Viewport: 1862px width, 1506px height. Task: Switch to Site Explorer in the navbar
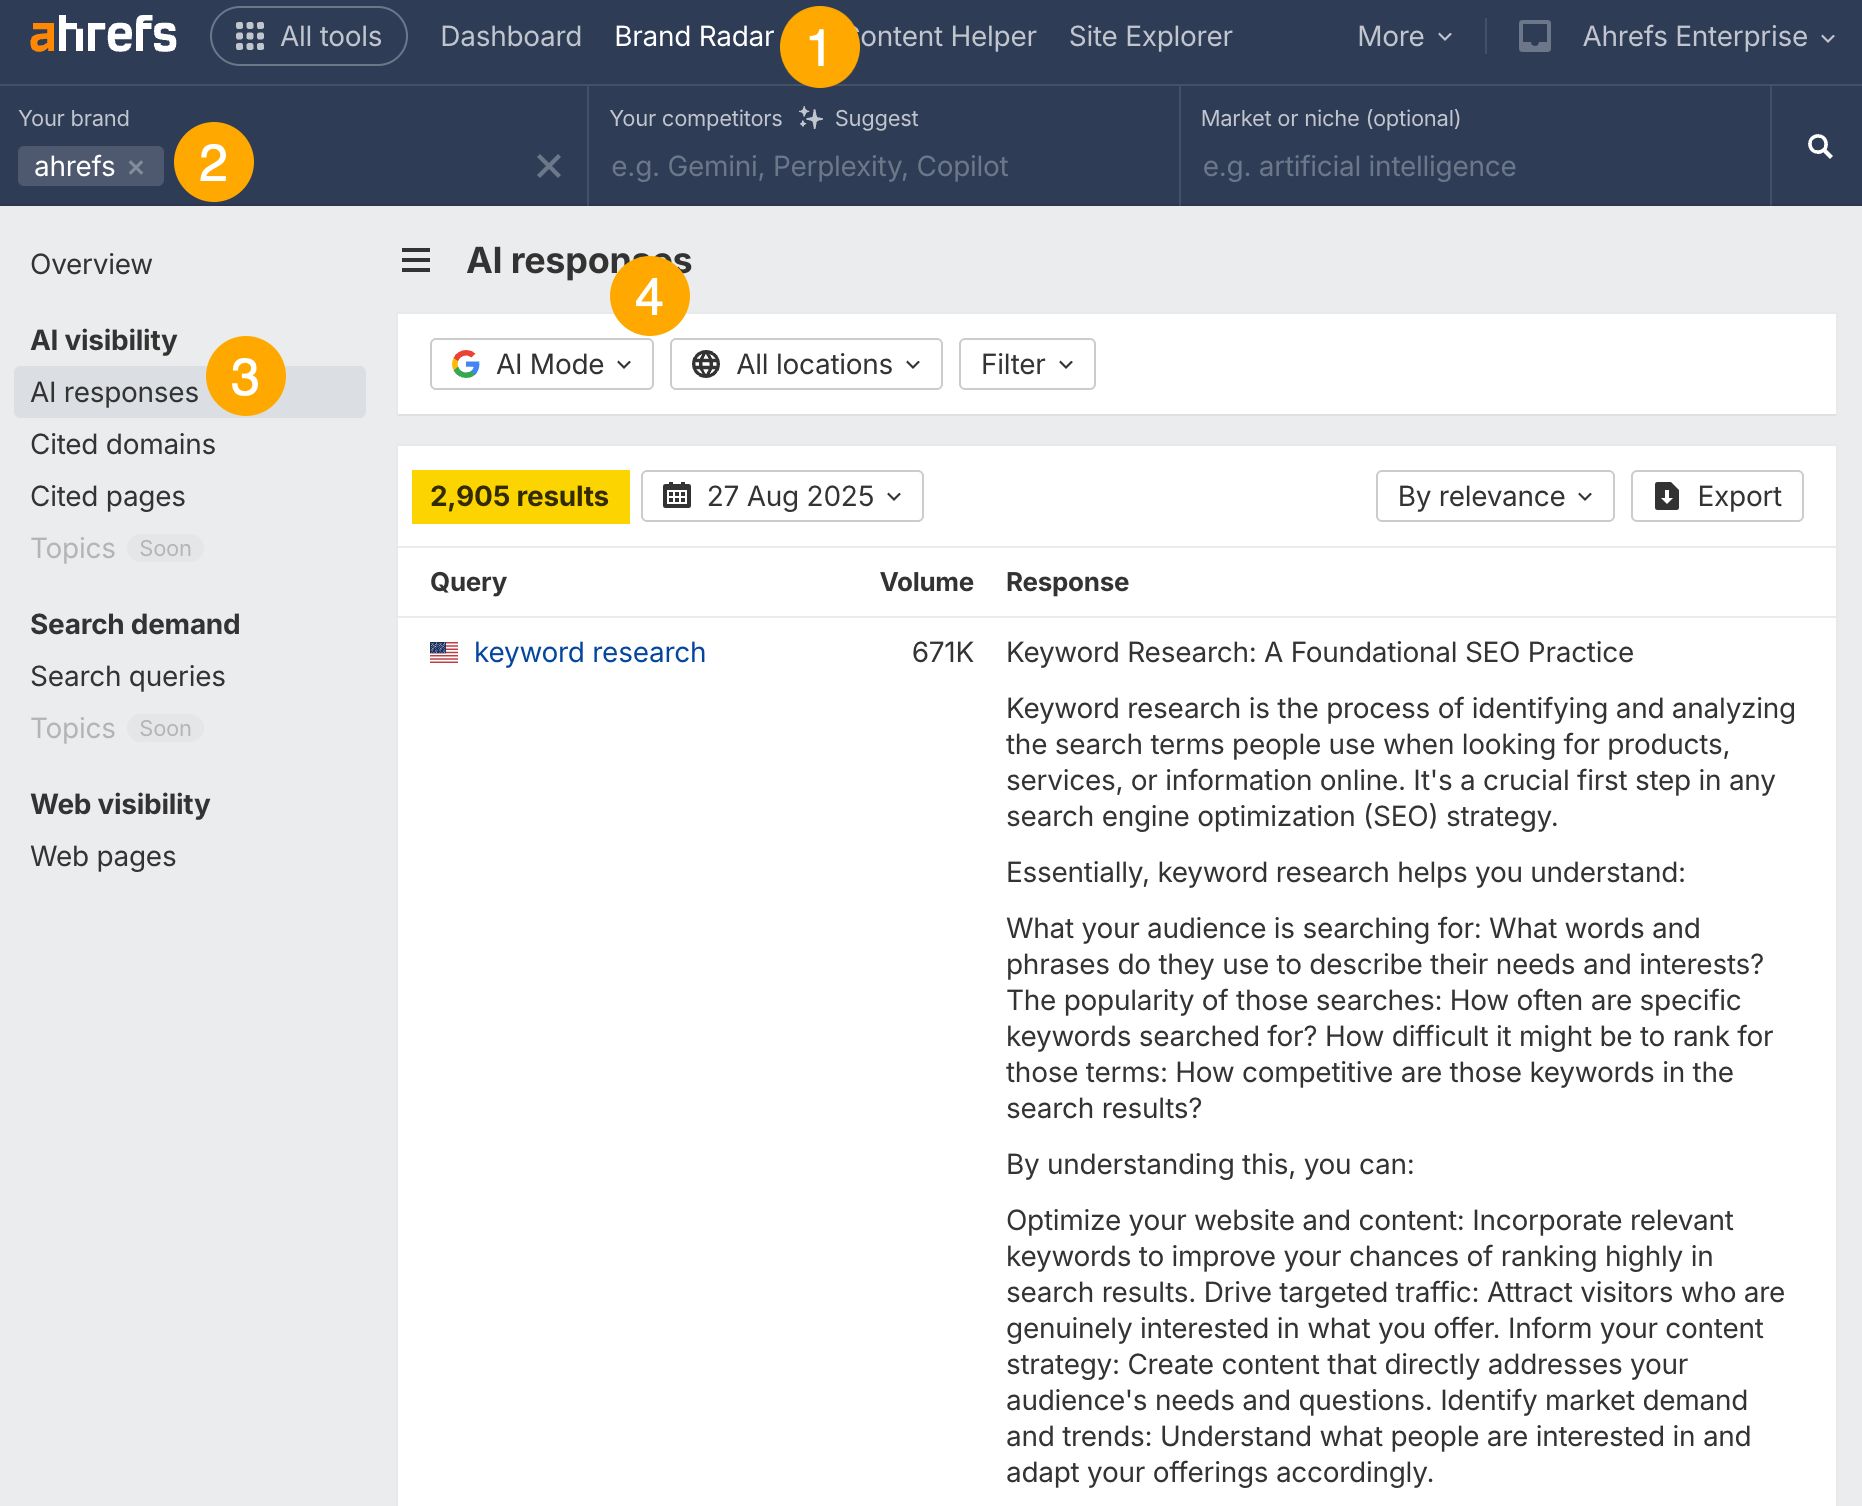click(1150, 35)
